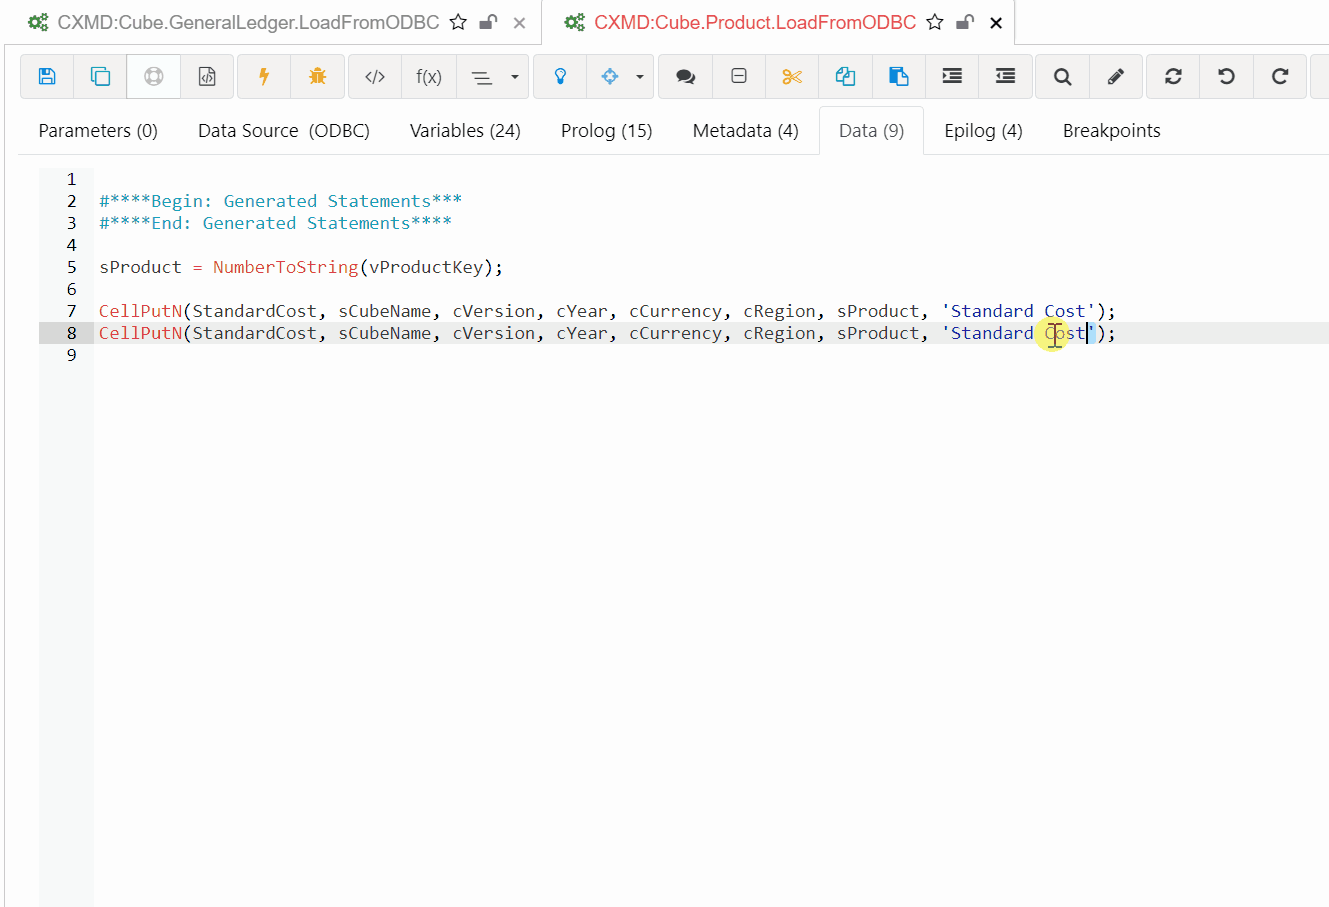
Task: Click 'Standard Cost' string on line 7
Action: coord(1018,311)
